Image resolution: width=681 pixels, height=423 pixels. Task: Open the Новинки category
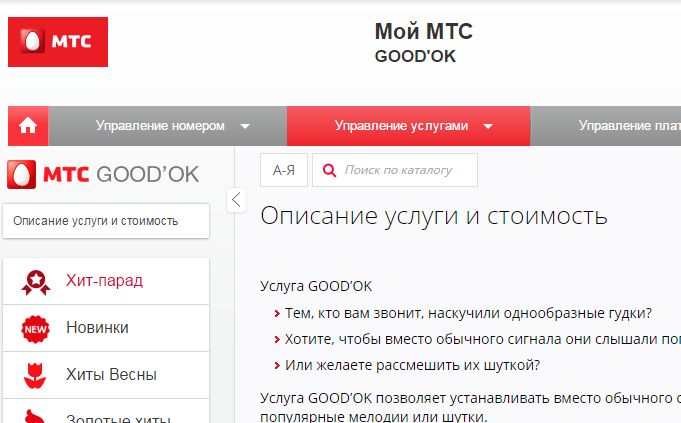[x=106, y=328]
